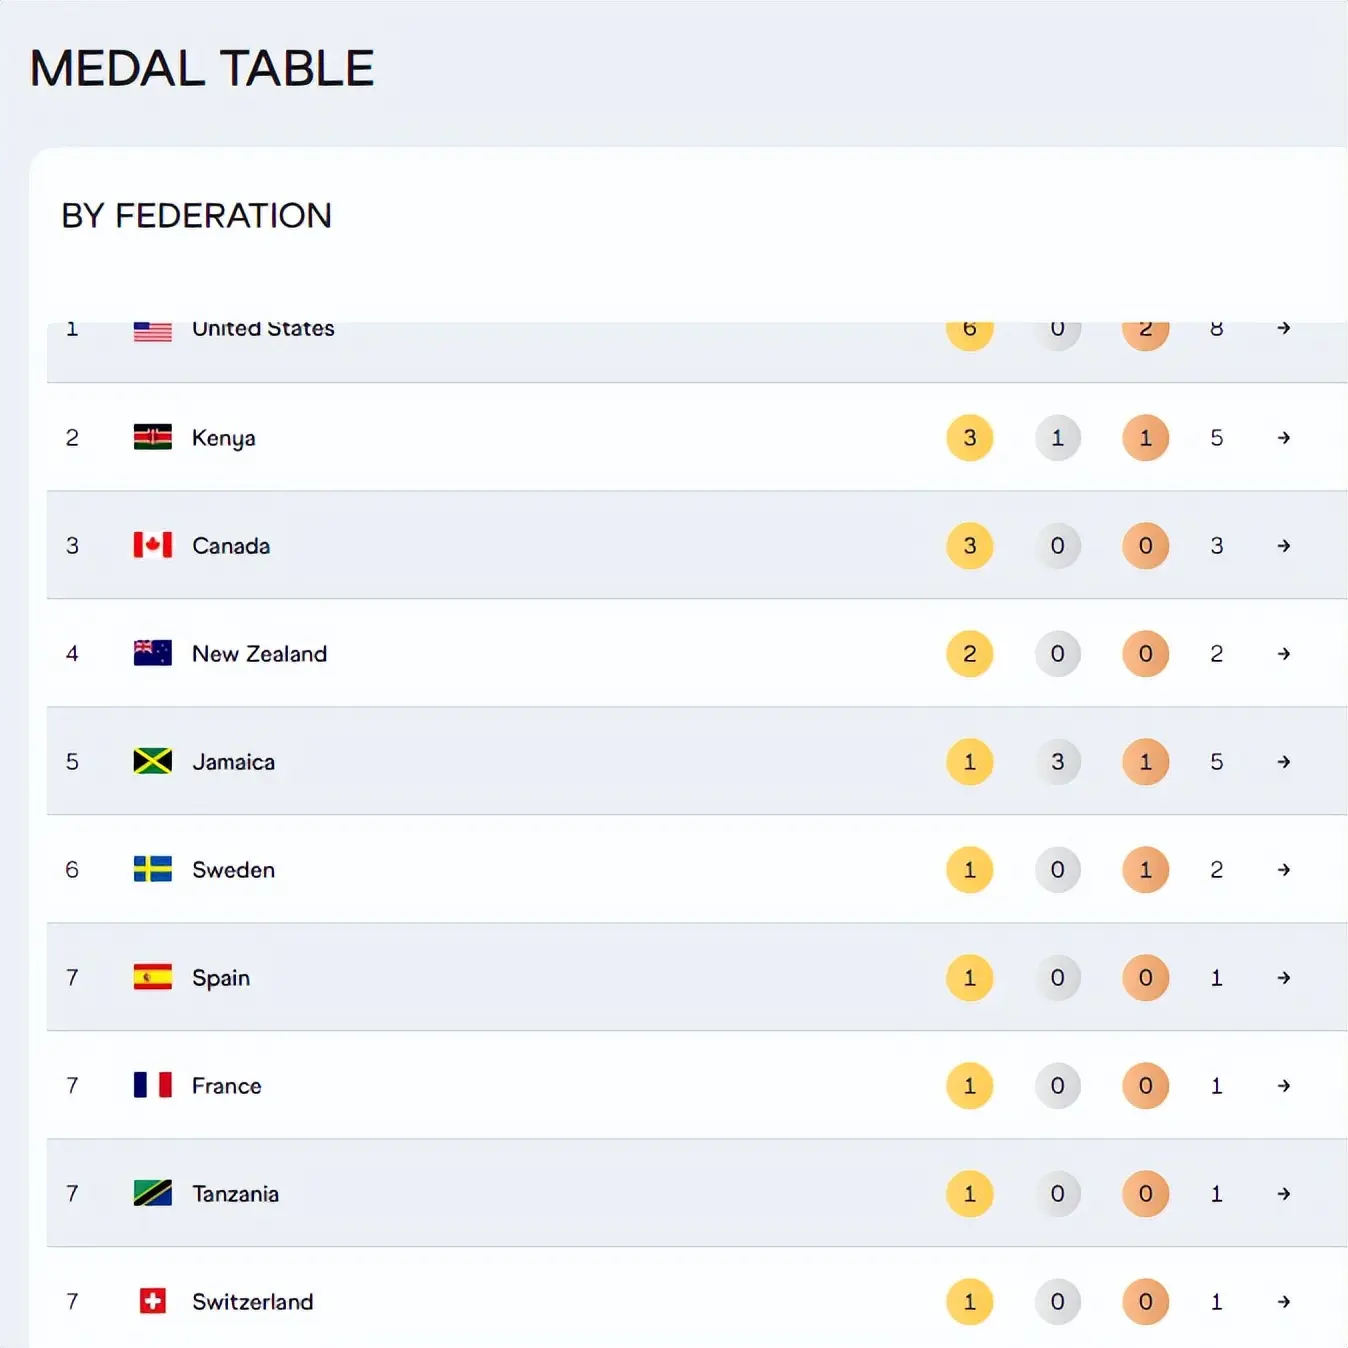Open the Kenya federation link

(x=223, y=438)
